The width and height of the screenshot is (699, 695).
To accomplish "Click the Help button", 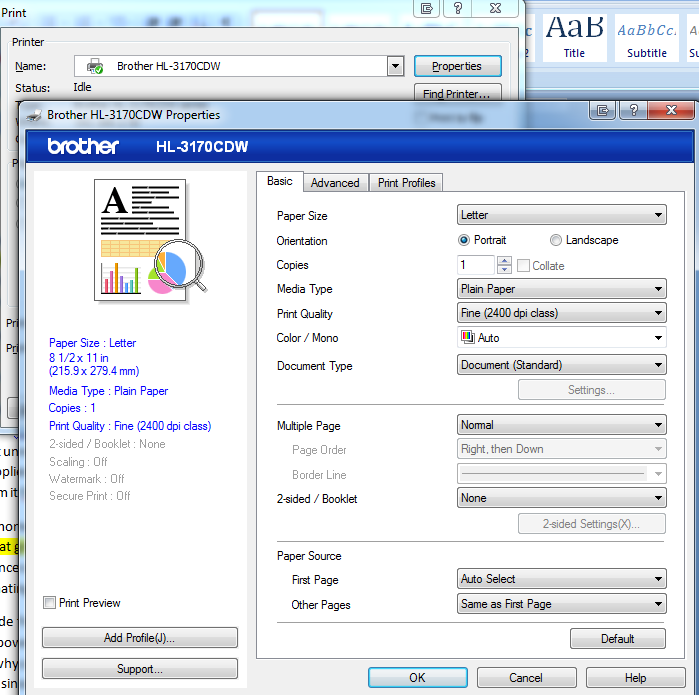I will 635,678.
